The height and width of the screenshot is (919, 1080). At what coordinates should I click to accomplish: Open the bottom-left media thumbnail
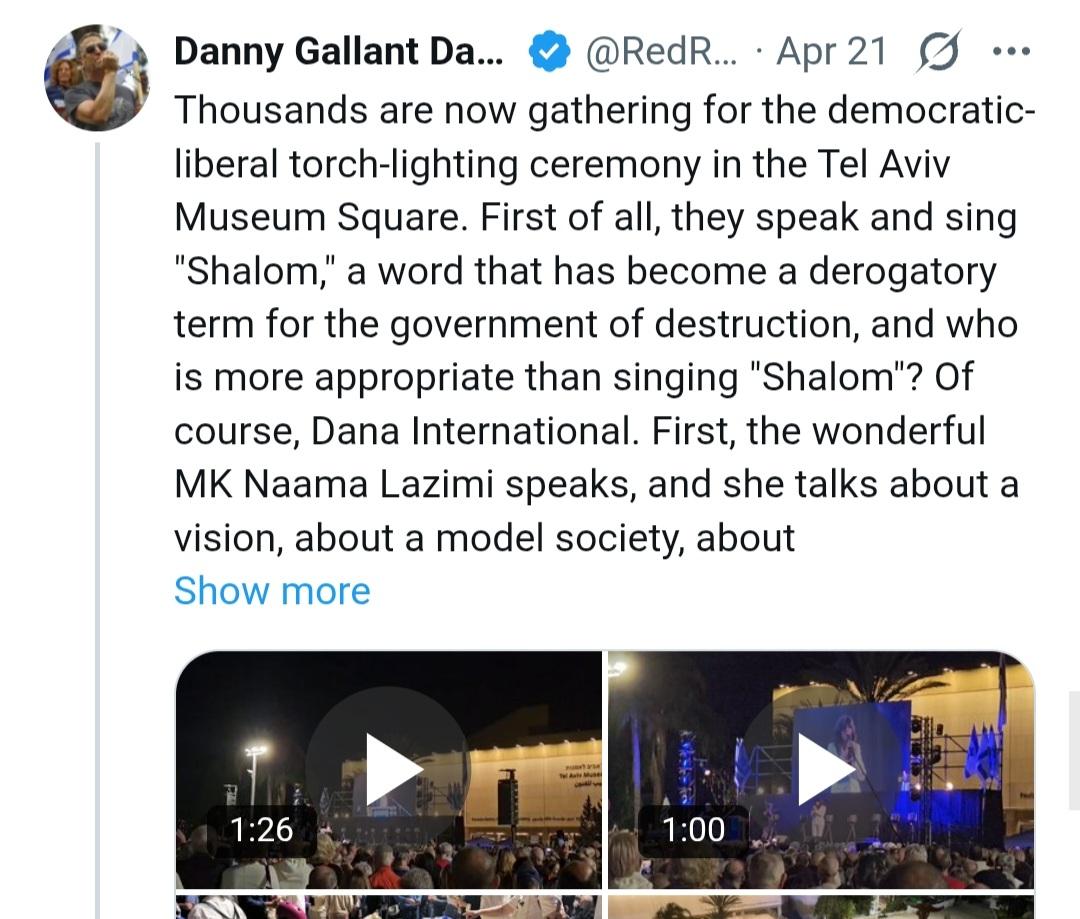(388, 907)
